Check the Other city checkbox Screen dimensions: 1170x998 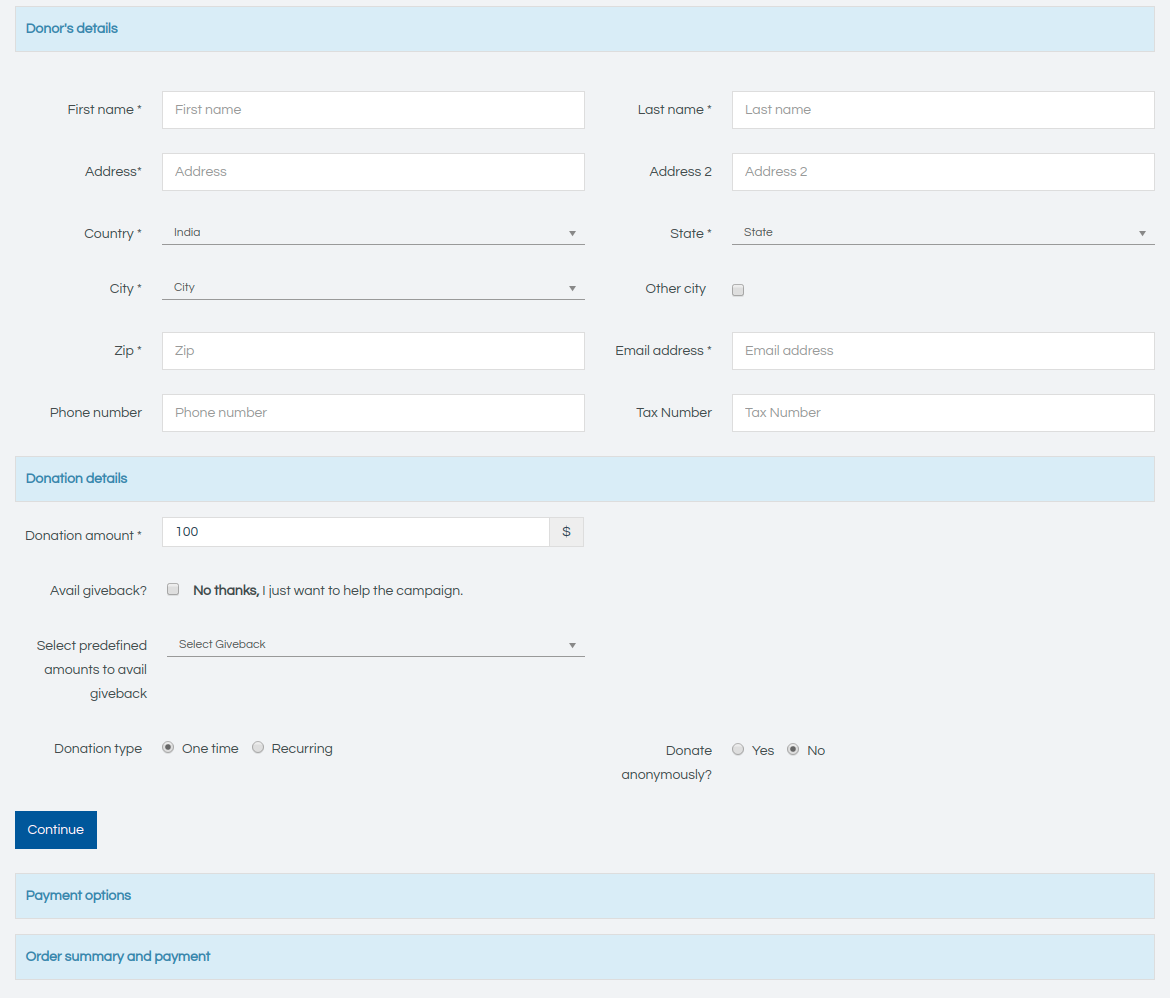(738, 290)
